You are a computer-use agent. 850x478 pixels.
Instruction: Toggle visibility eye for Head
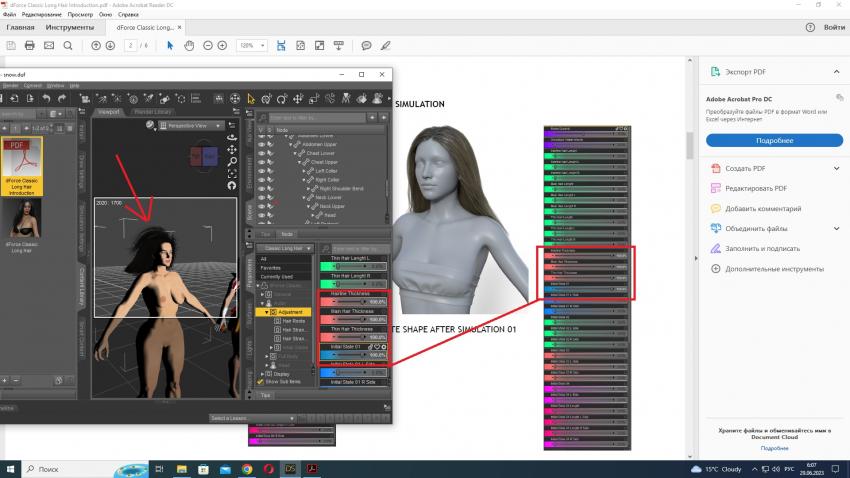[x=261, y=215]
